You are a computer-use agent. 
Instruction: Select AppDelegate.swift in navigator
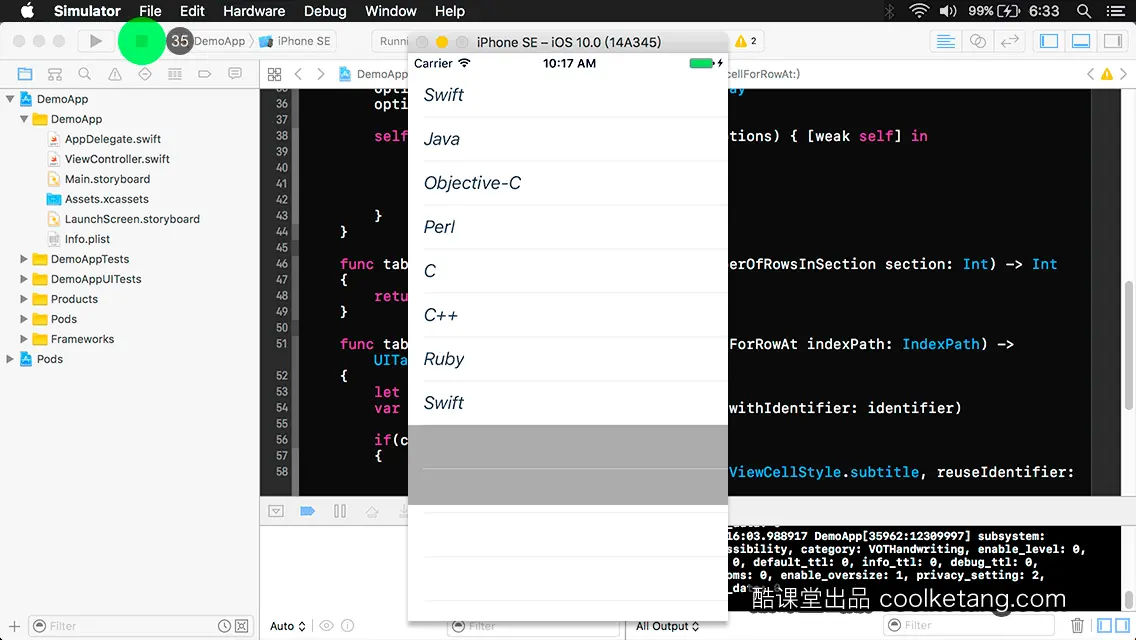click(112, 139)
